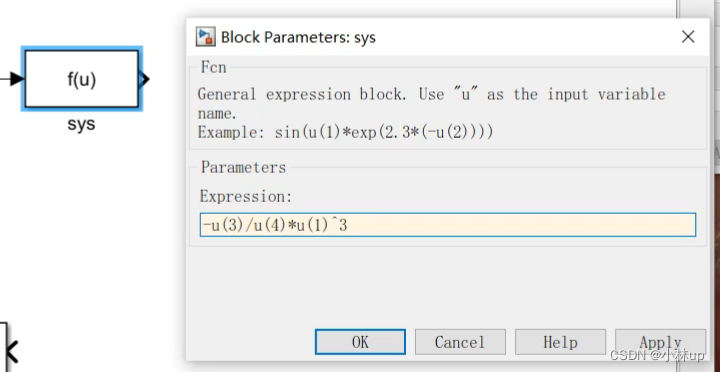720x372 pixels.
Task: Select the f(u) Fcn block
Action: [82, 79]
